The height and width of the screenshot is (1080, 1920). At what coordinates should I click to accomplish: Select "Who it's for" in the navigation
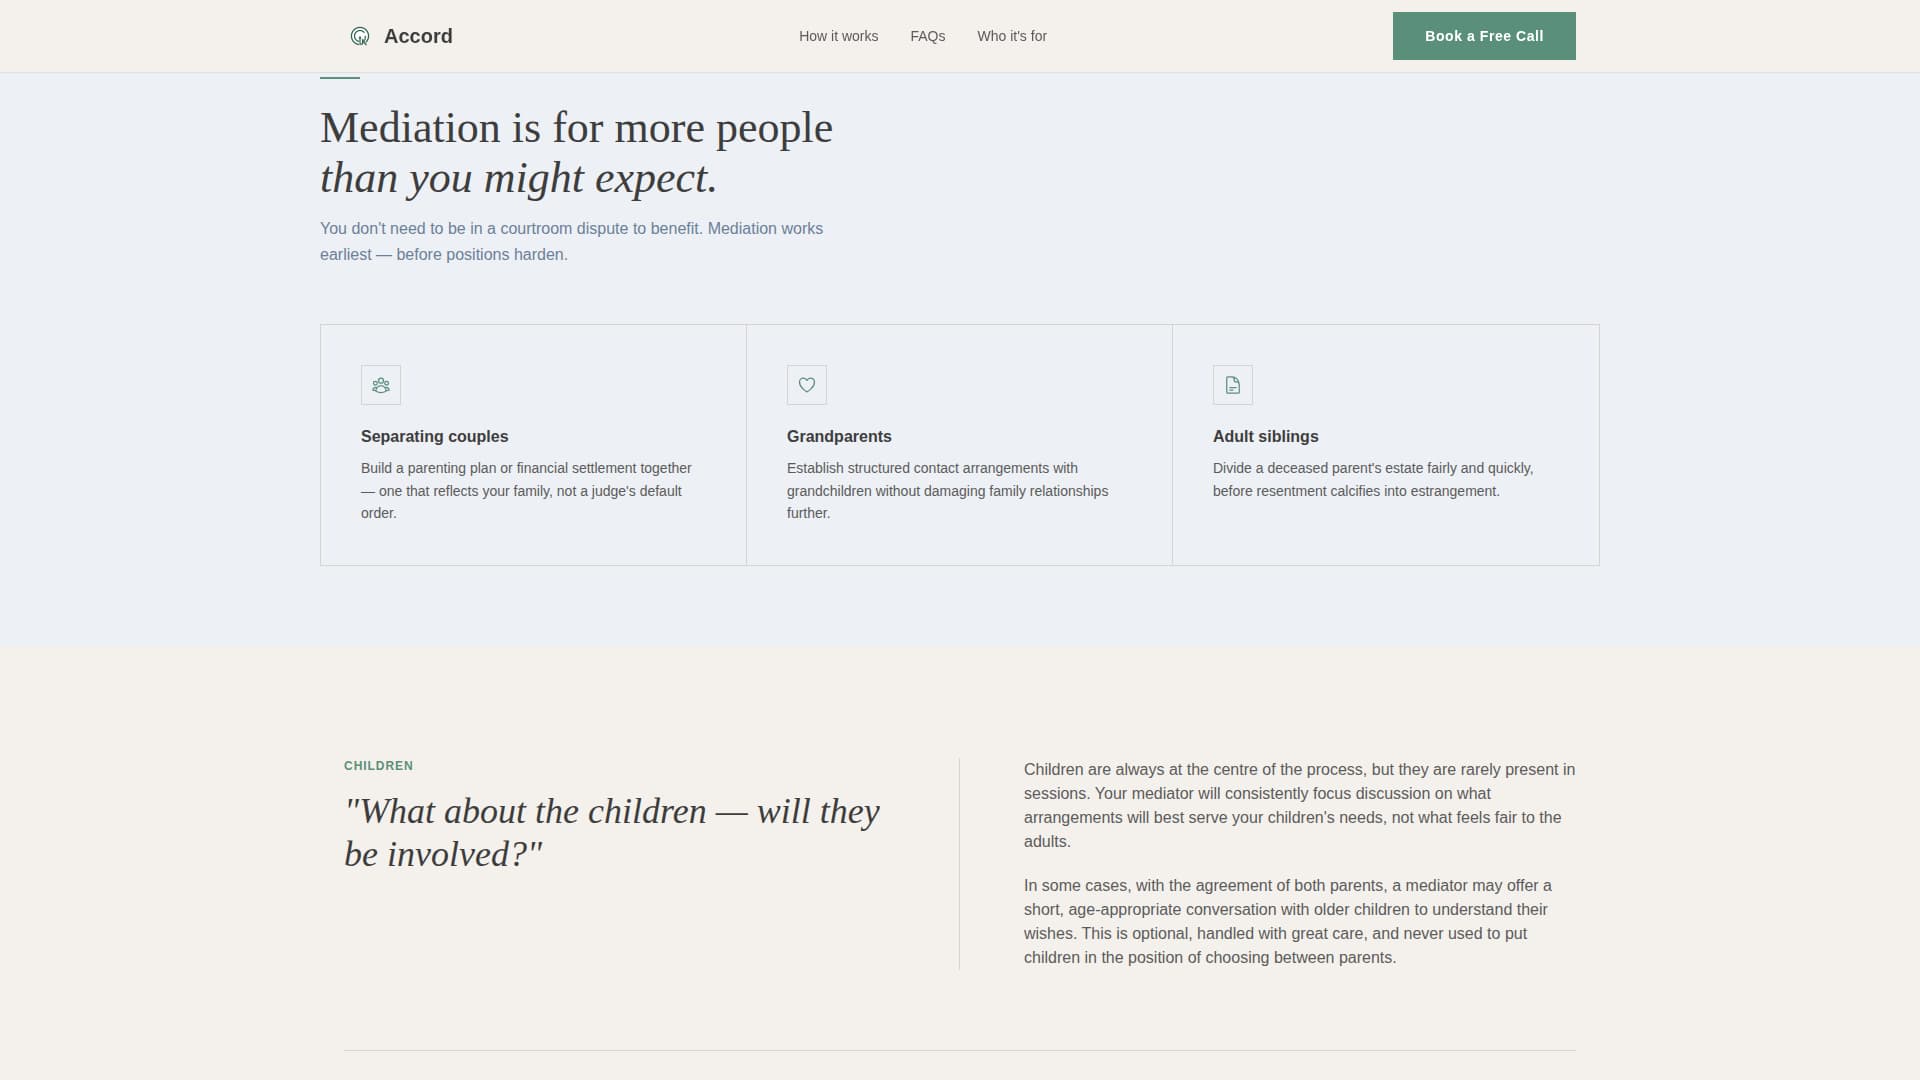pos(1012,36)
